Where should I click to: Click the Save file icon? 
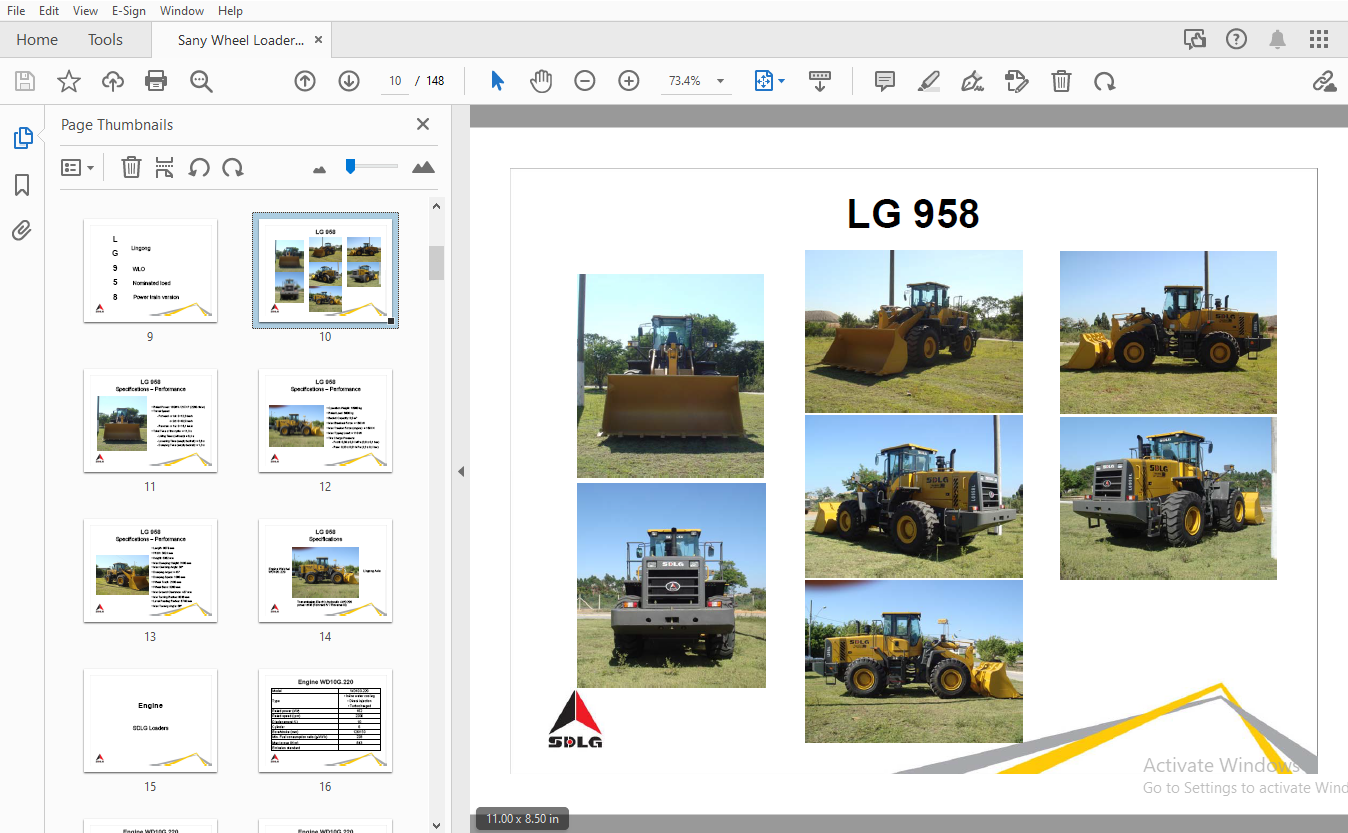tap(24, 81)
